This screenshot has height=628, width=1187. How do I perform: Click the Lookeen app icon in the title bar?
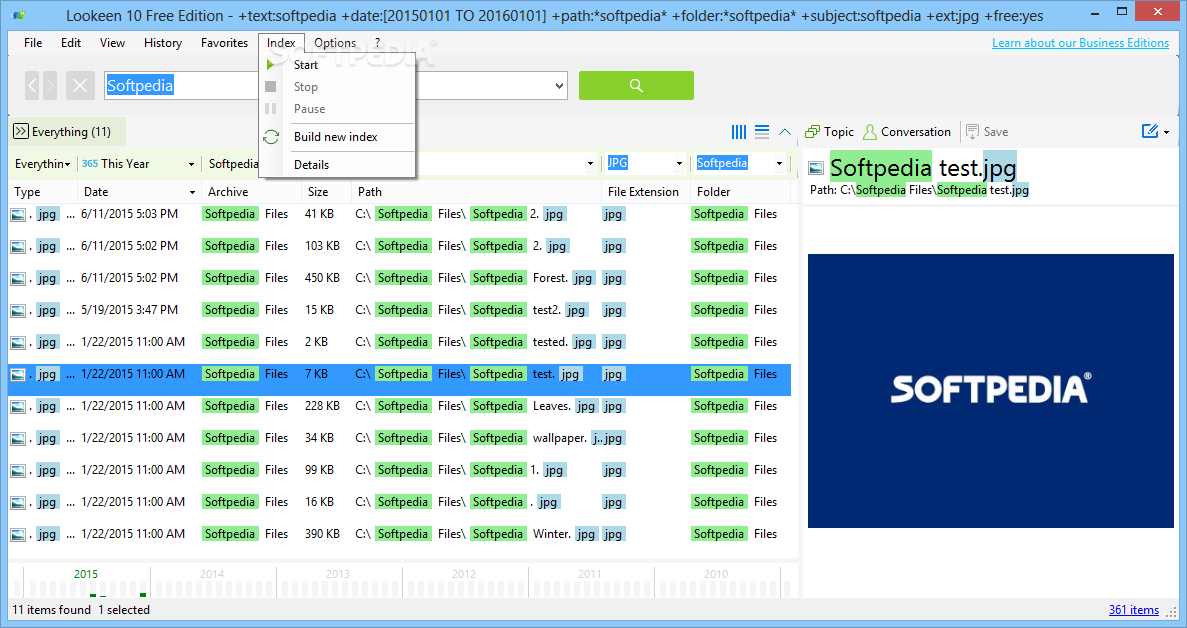(19, 15)
